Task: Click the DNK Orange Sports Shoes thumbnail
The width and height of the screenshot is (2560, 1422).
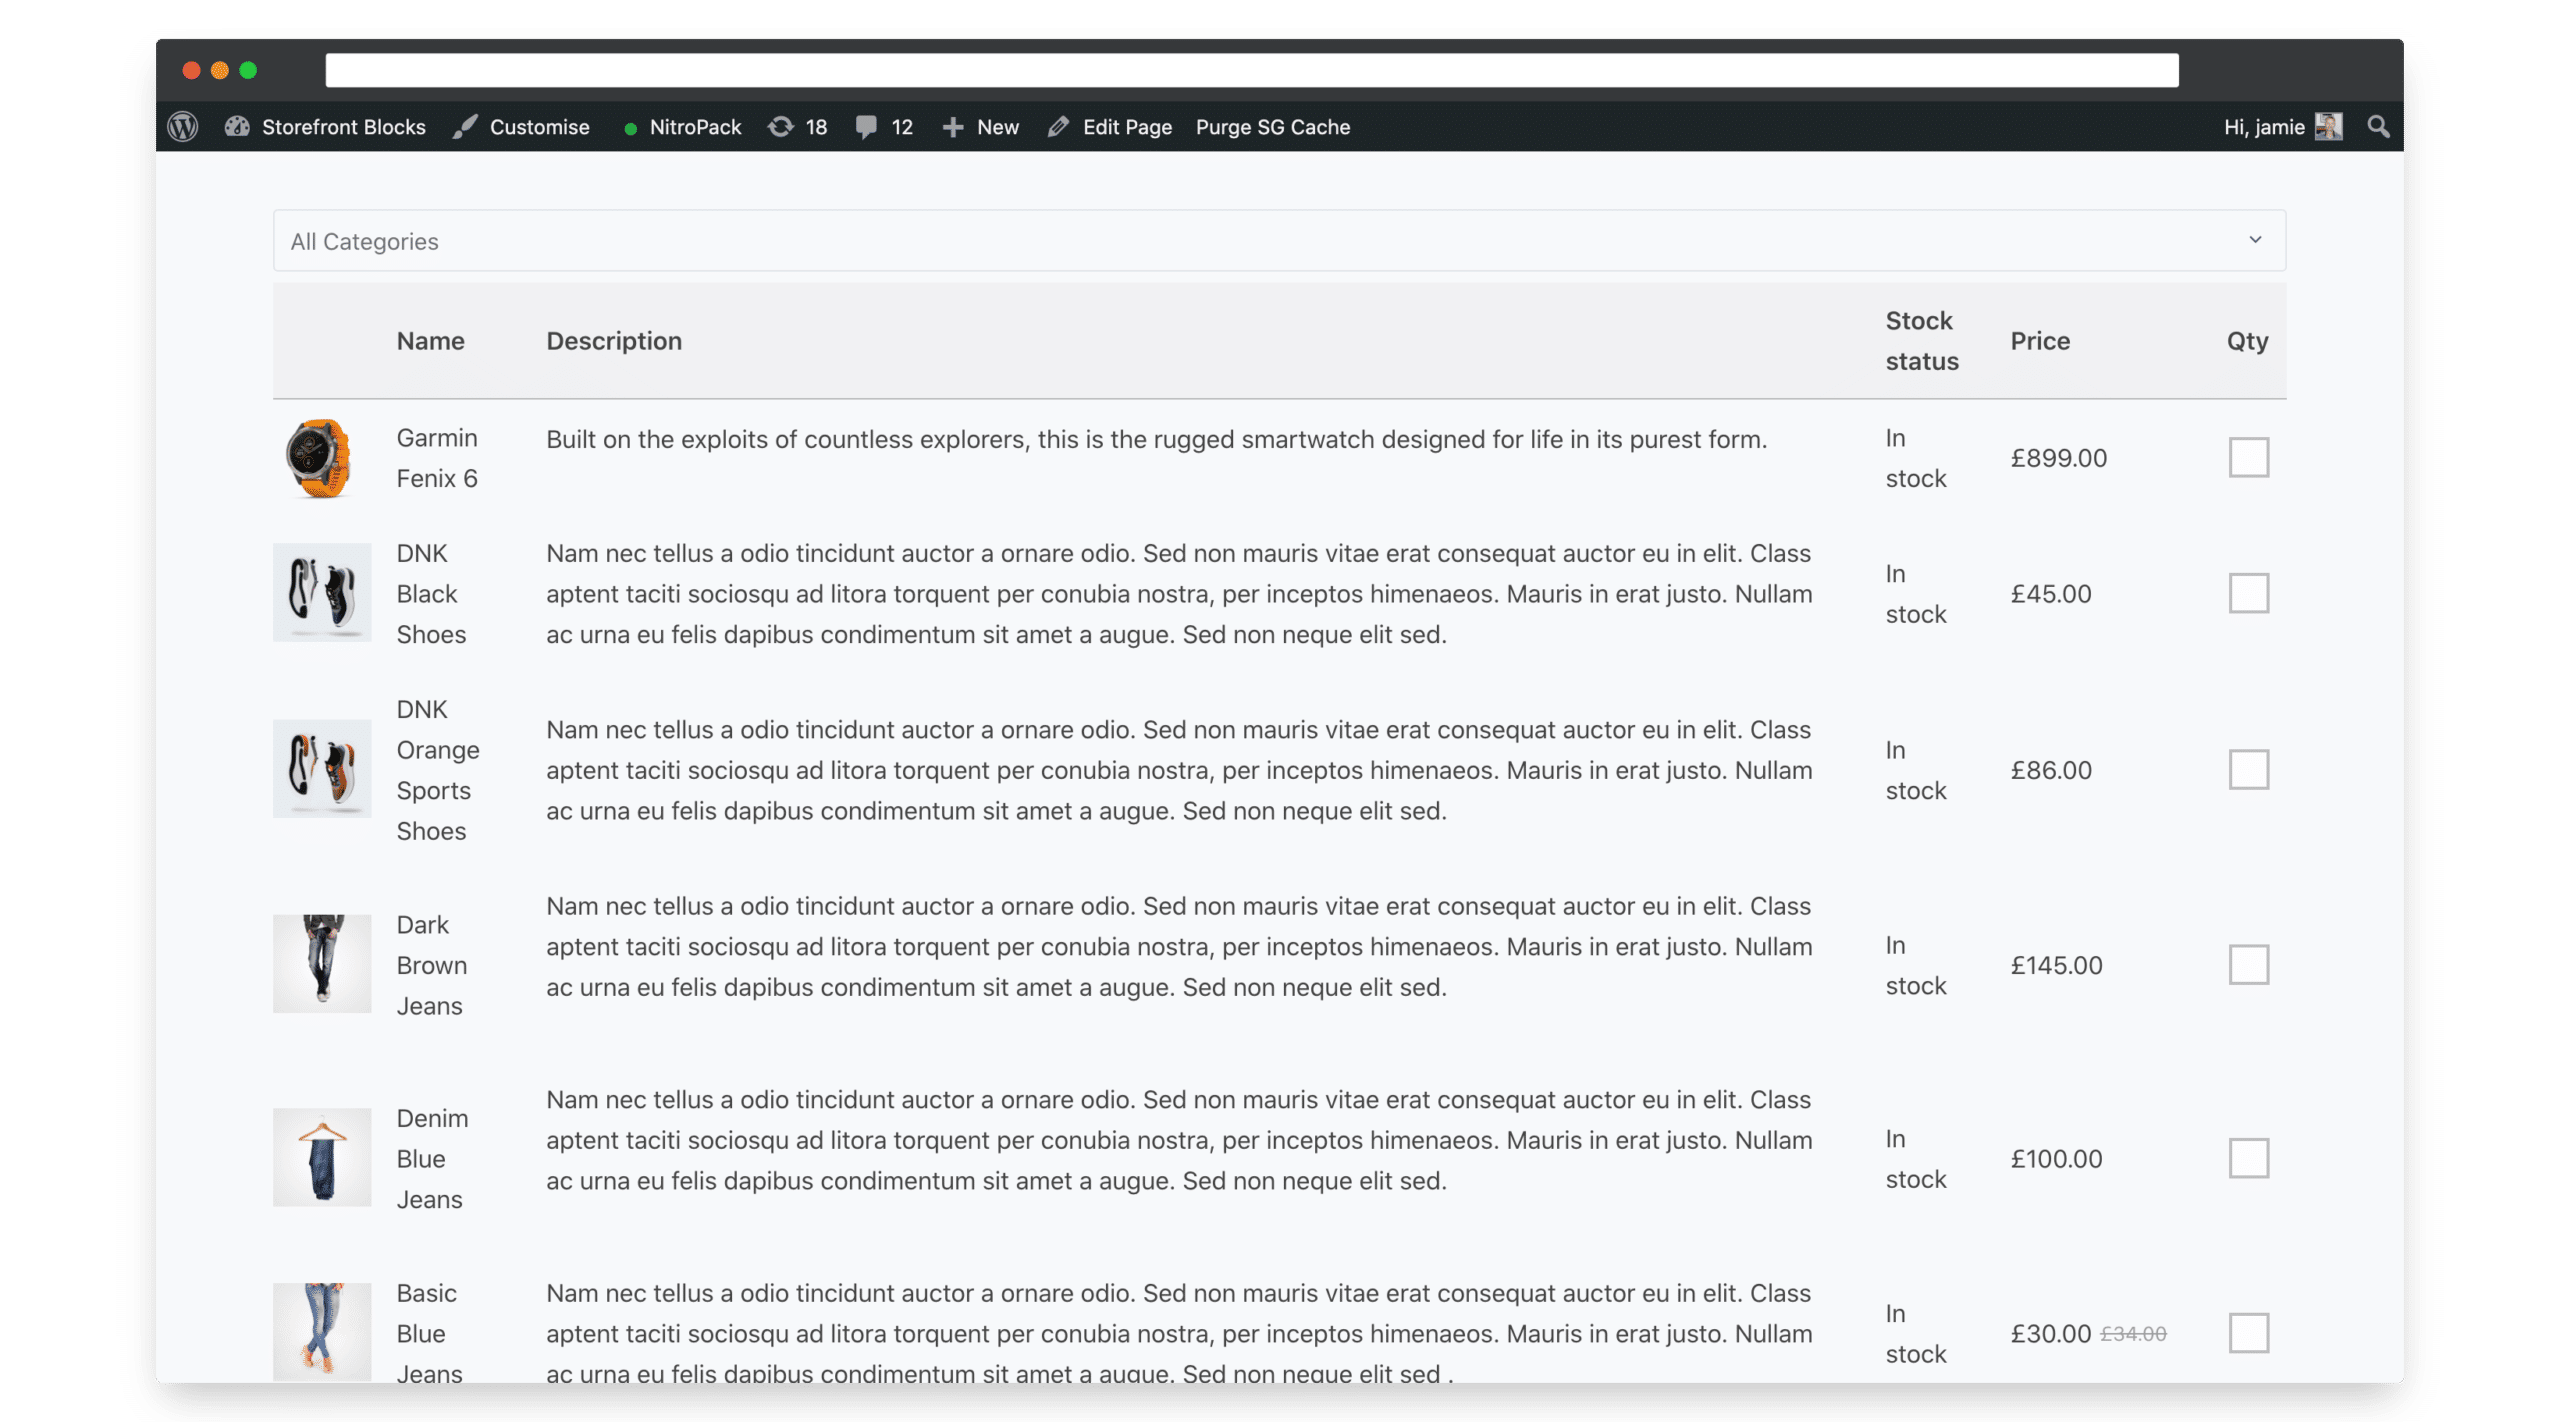Action: (x=322, y=769)
